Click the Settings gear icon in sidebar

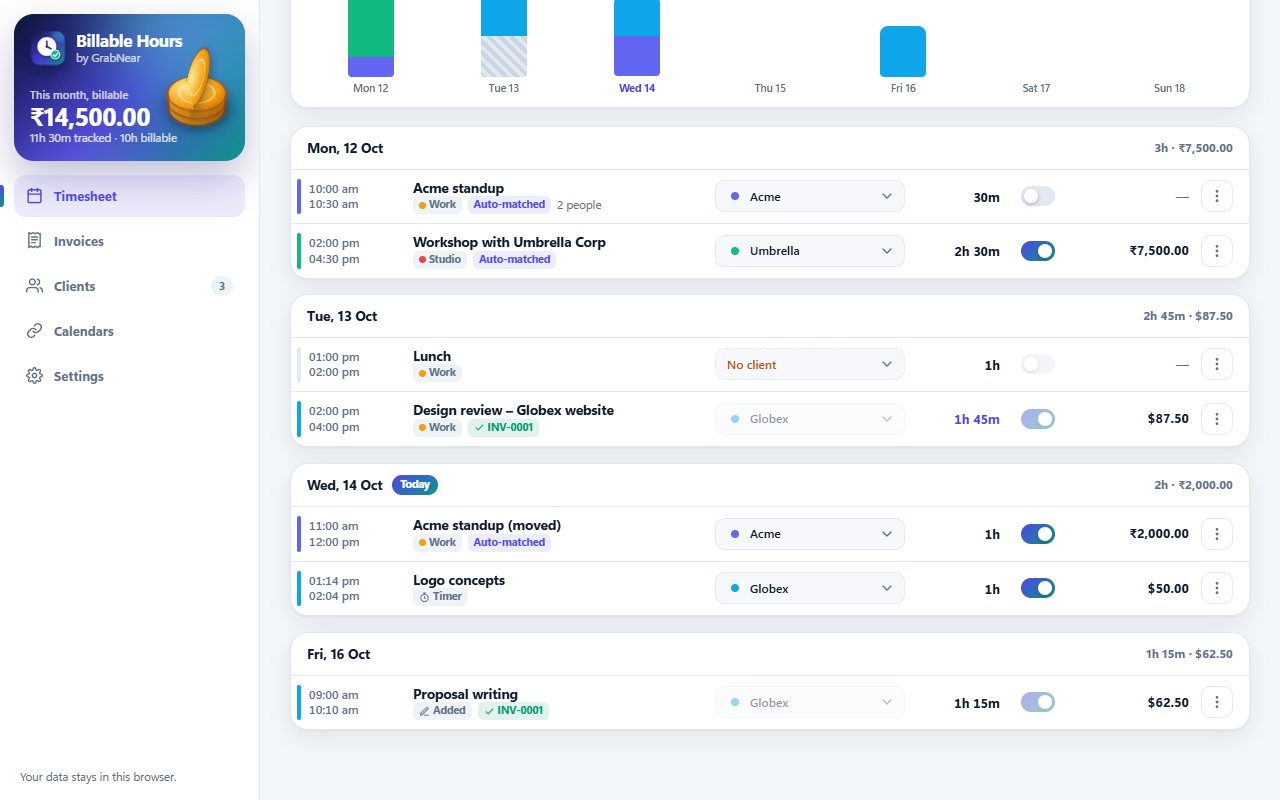(35, 376)
